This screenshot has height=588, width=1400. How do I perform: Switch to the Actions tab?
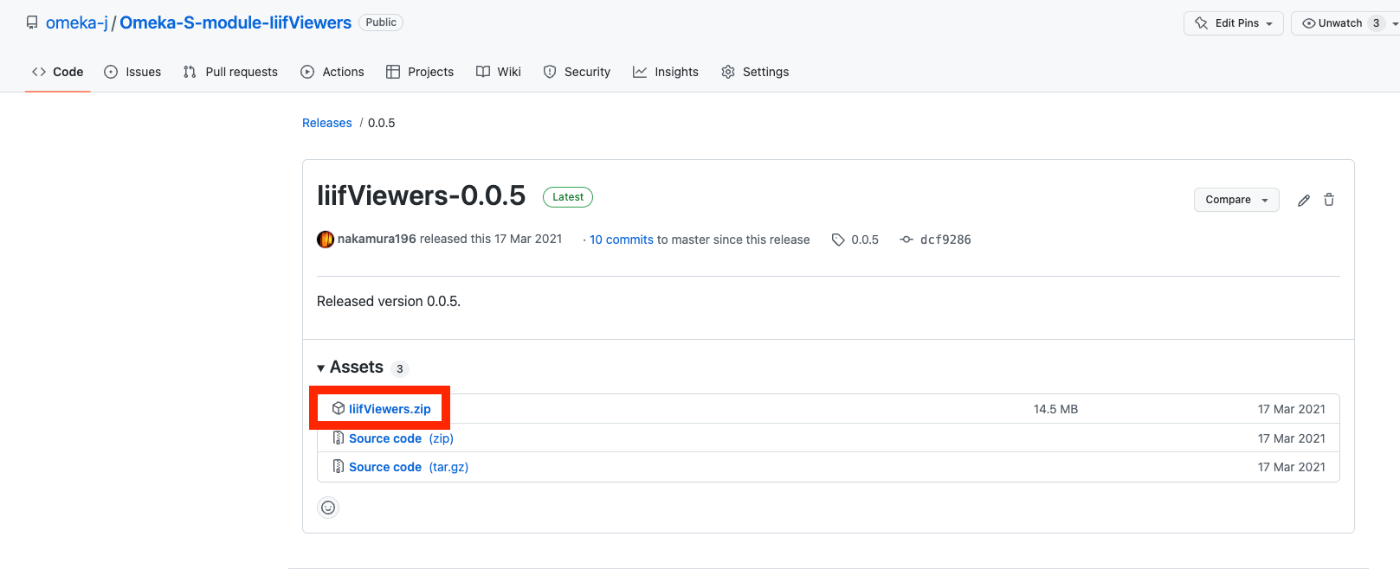333,72
